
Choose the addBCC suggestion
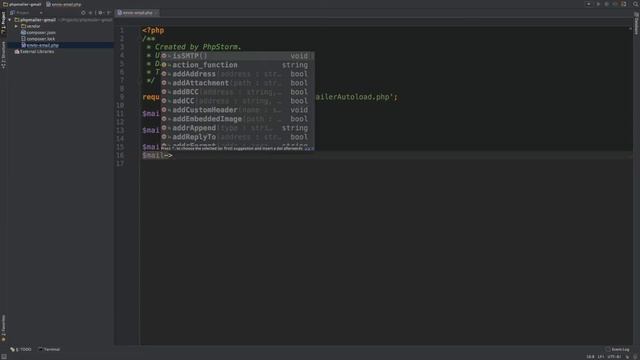[237, 92]
